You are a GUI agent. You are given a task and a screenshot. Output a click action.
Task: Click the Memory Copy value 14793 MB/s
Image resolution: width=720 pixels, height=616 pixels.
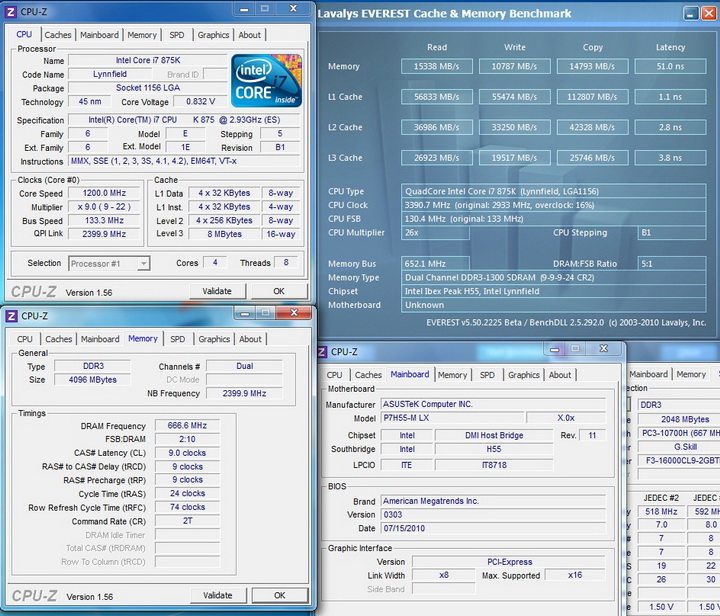pos(592,66)
